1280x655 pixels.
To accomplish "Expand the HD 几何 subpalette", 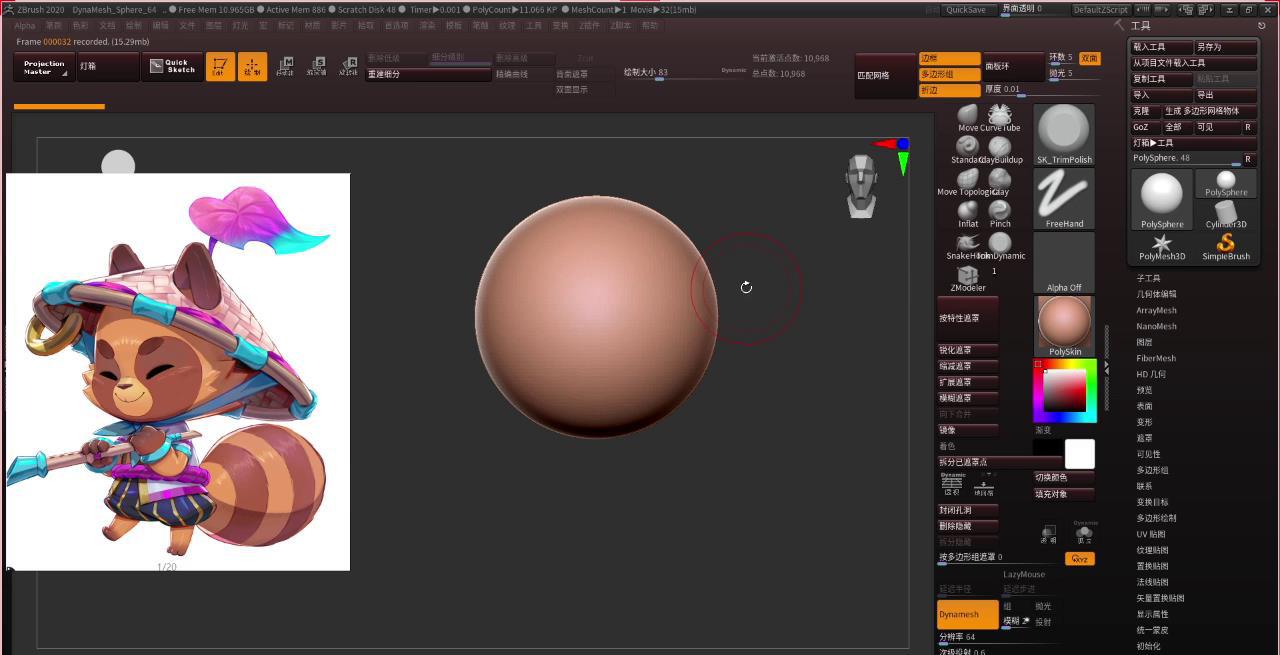I will click(x=1151, y=374).
